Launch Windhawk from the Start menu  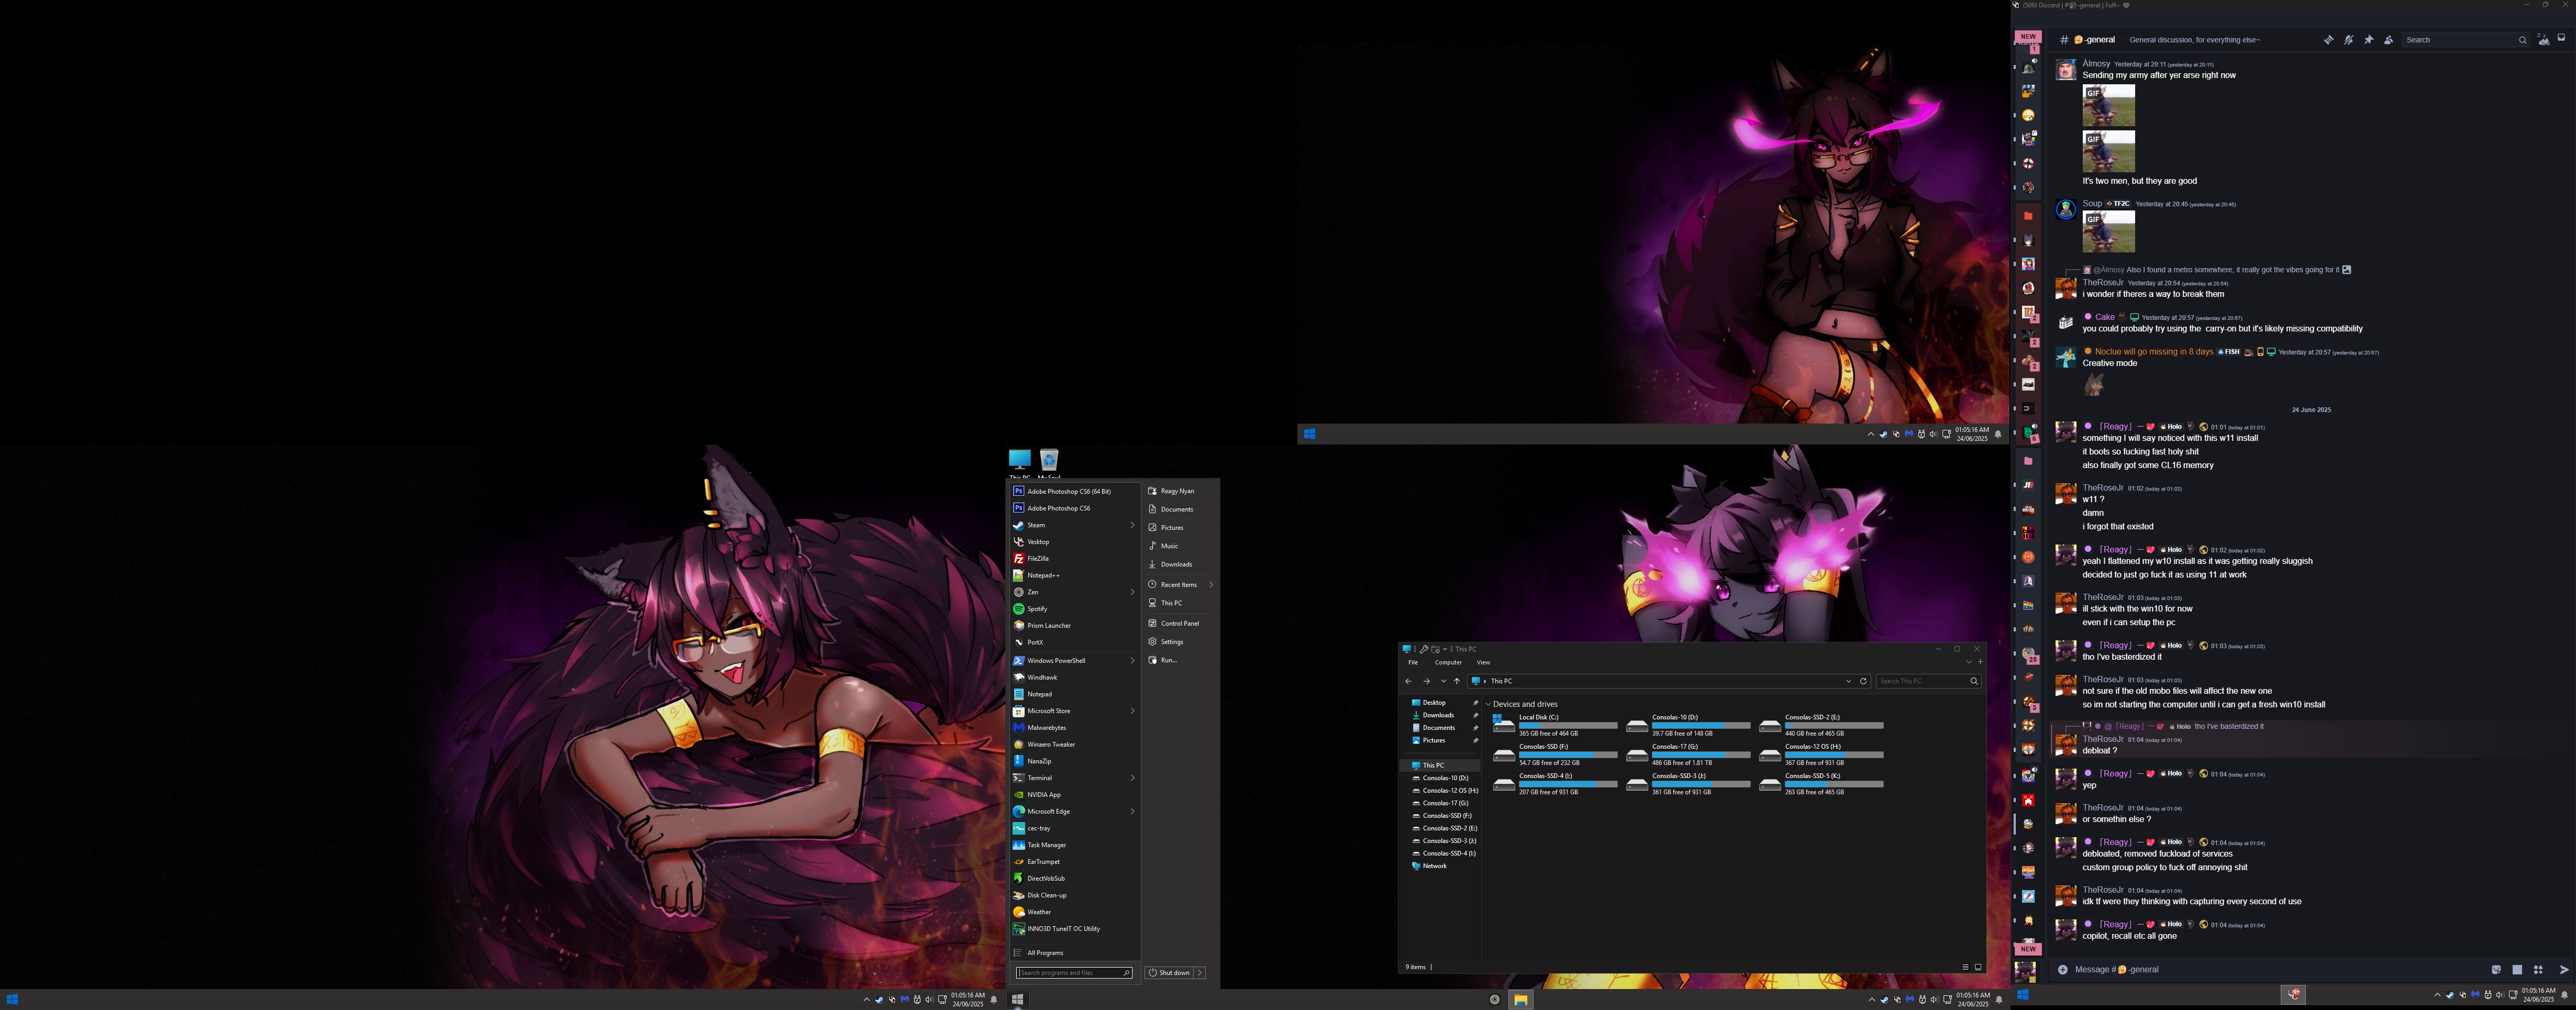point(1075,677)
